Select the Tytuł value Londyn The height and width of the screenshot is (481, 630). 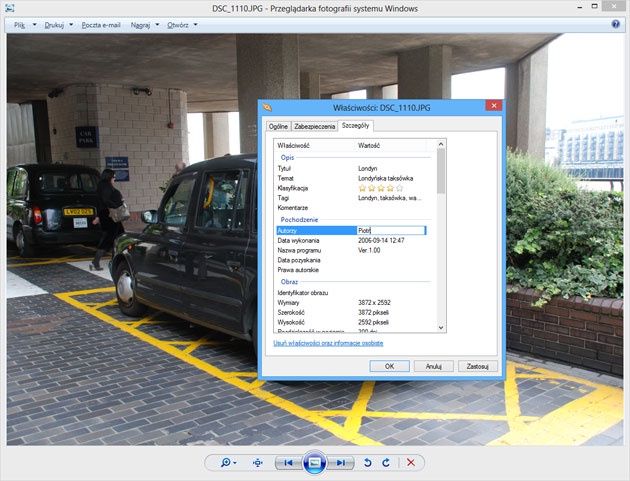368,168
